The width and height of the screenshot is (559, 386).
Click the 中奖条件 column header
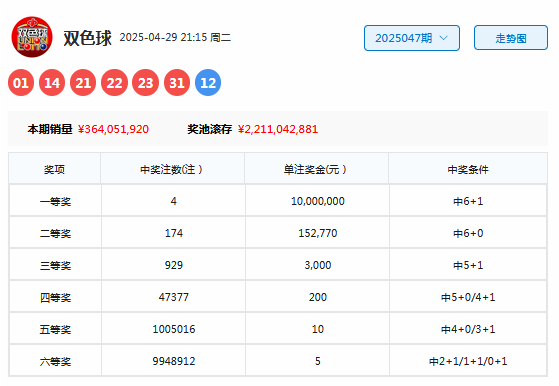click(x=468, y=169)
